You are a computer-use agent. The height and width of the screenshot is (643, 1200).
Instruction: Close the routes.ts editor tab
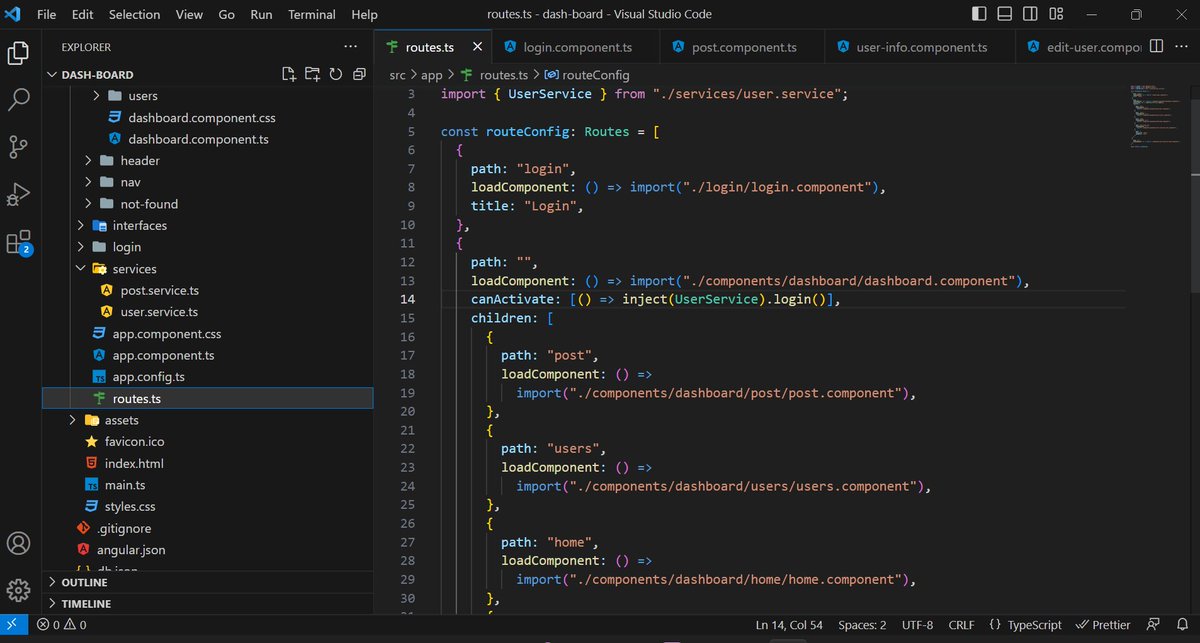(477, 47)
